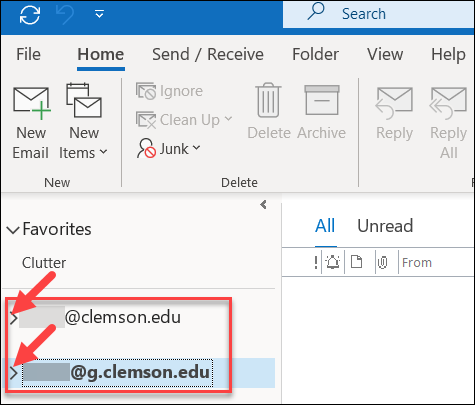Open the Junk dropdown menu
The width and height of the screenshot is (475, 405).
click(169, 149)
